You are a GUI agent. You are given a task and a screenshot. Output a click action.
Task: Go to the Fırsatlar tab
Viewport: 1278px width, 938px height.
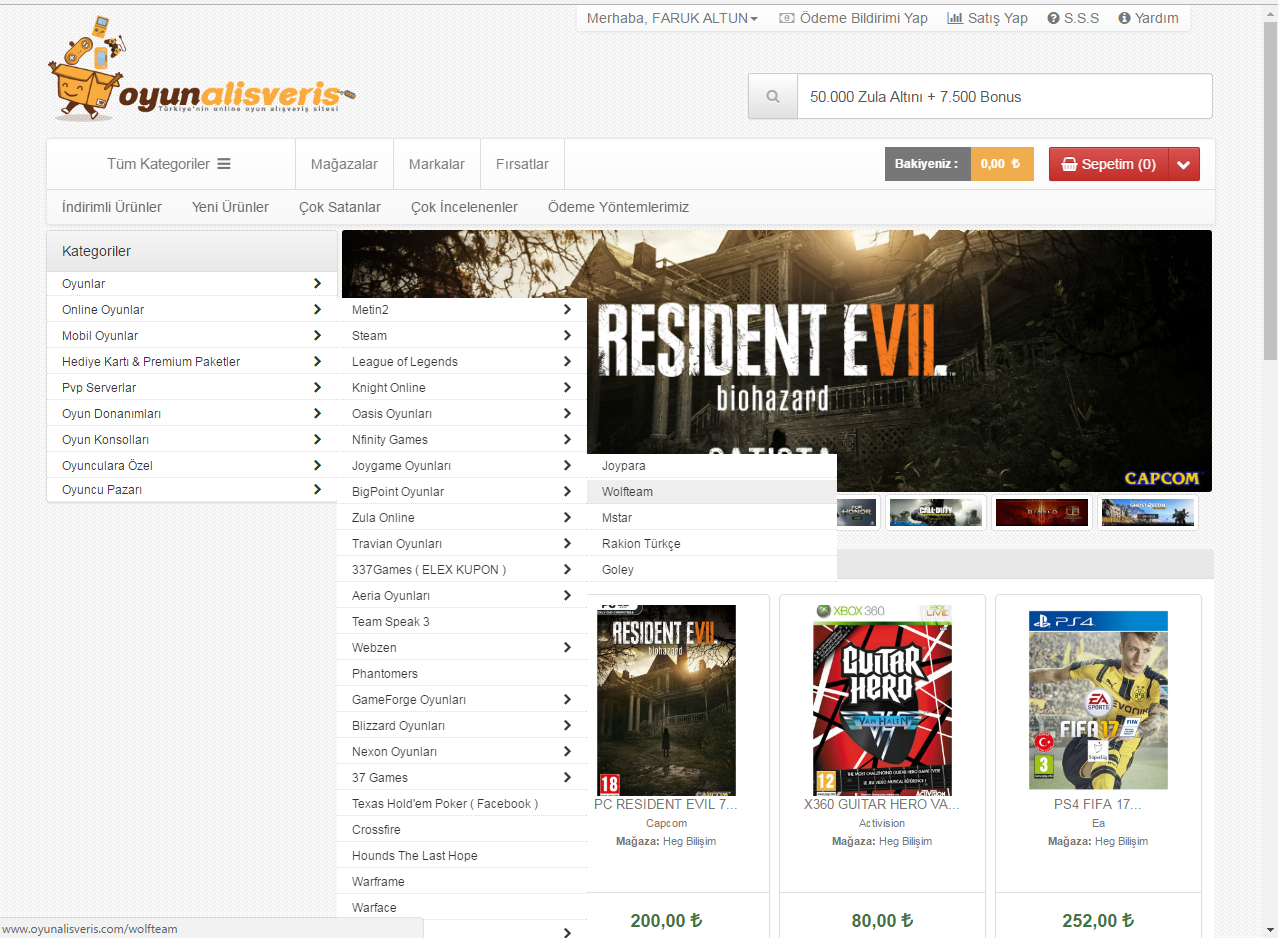tap(522, 164)
